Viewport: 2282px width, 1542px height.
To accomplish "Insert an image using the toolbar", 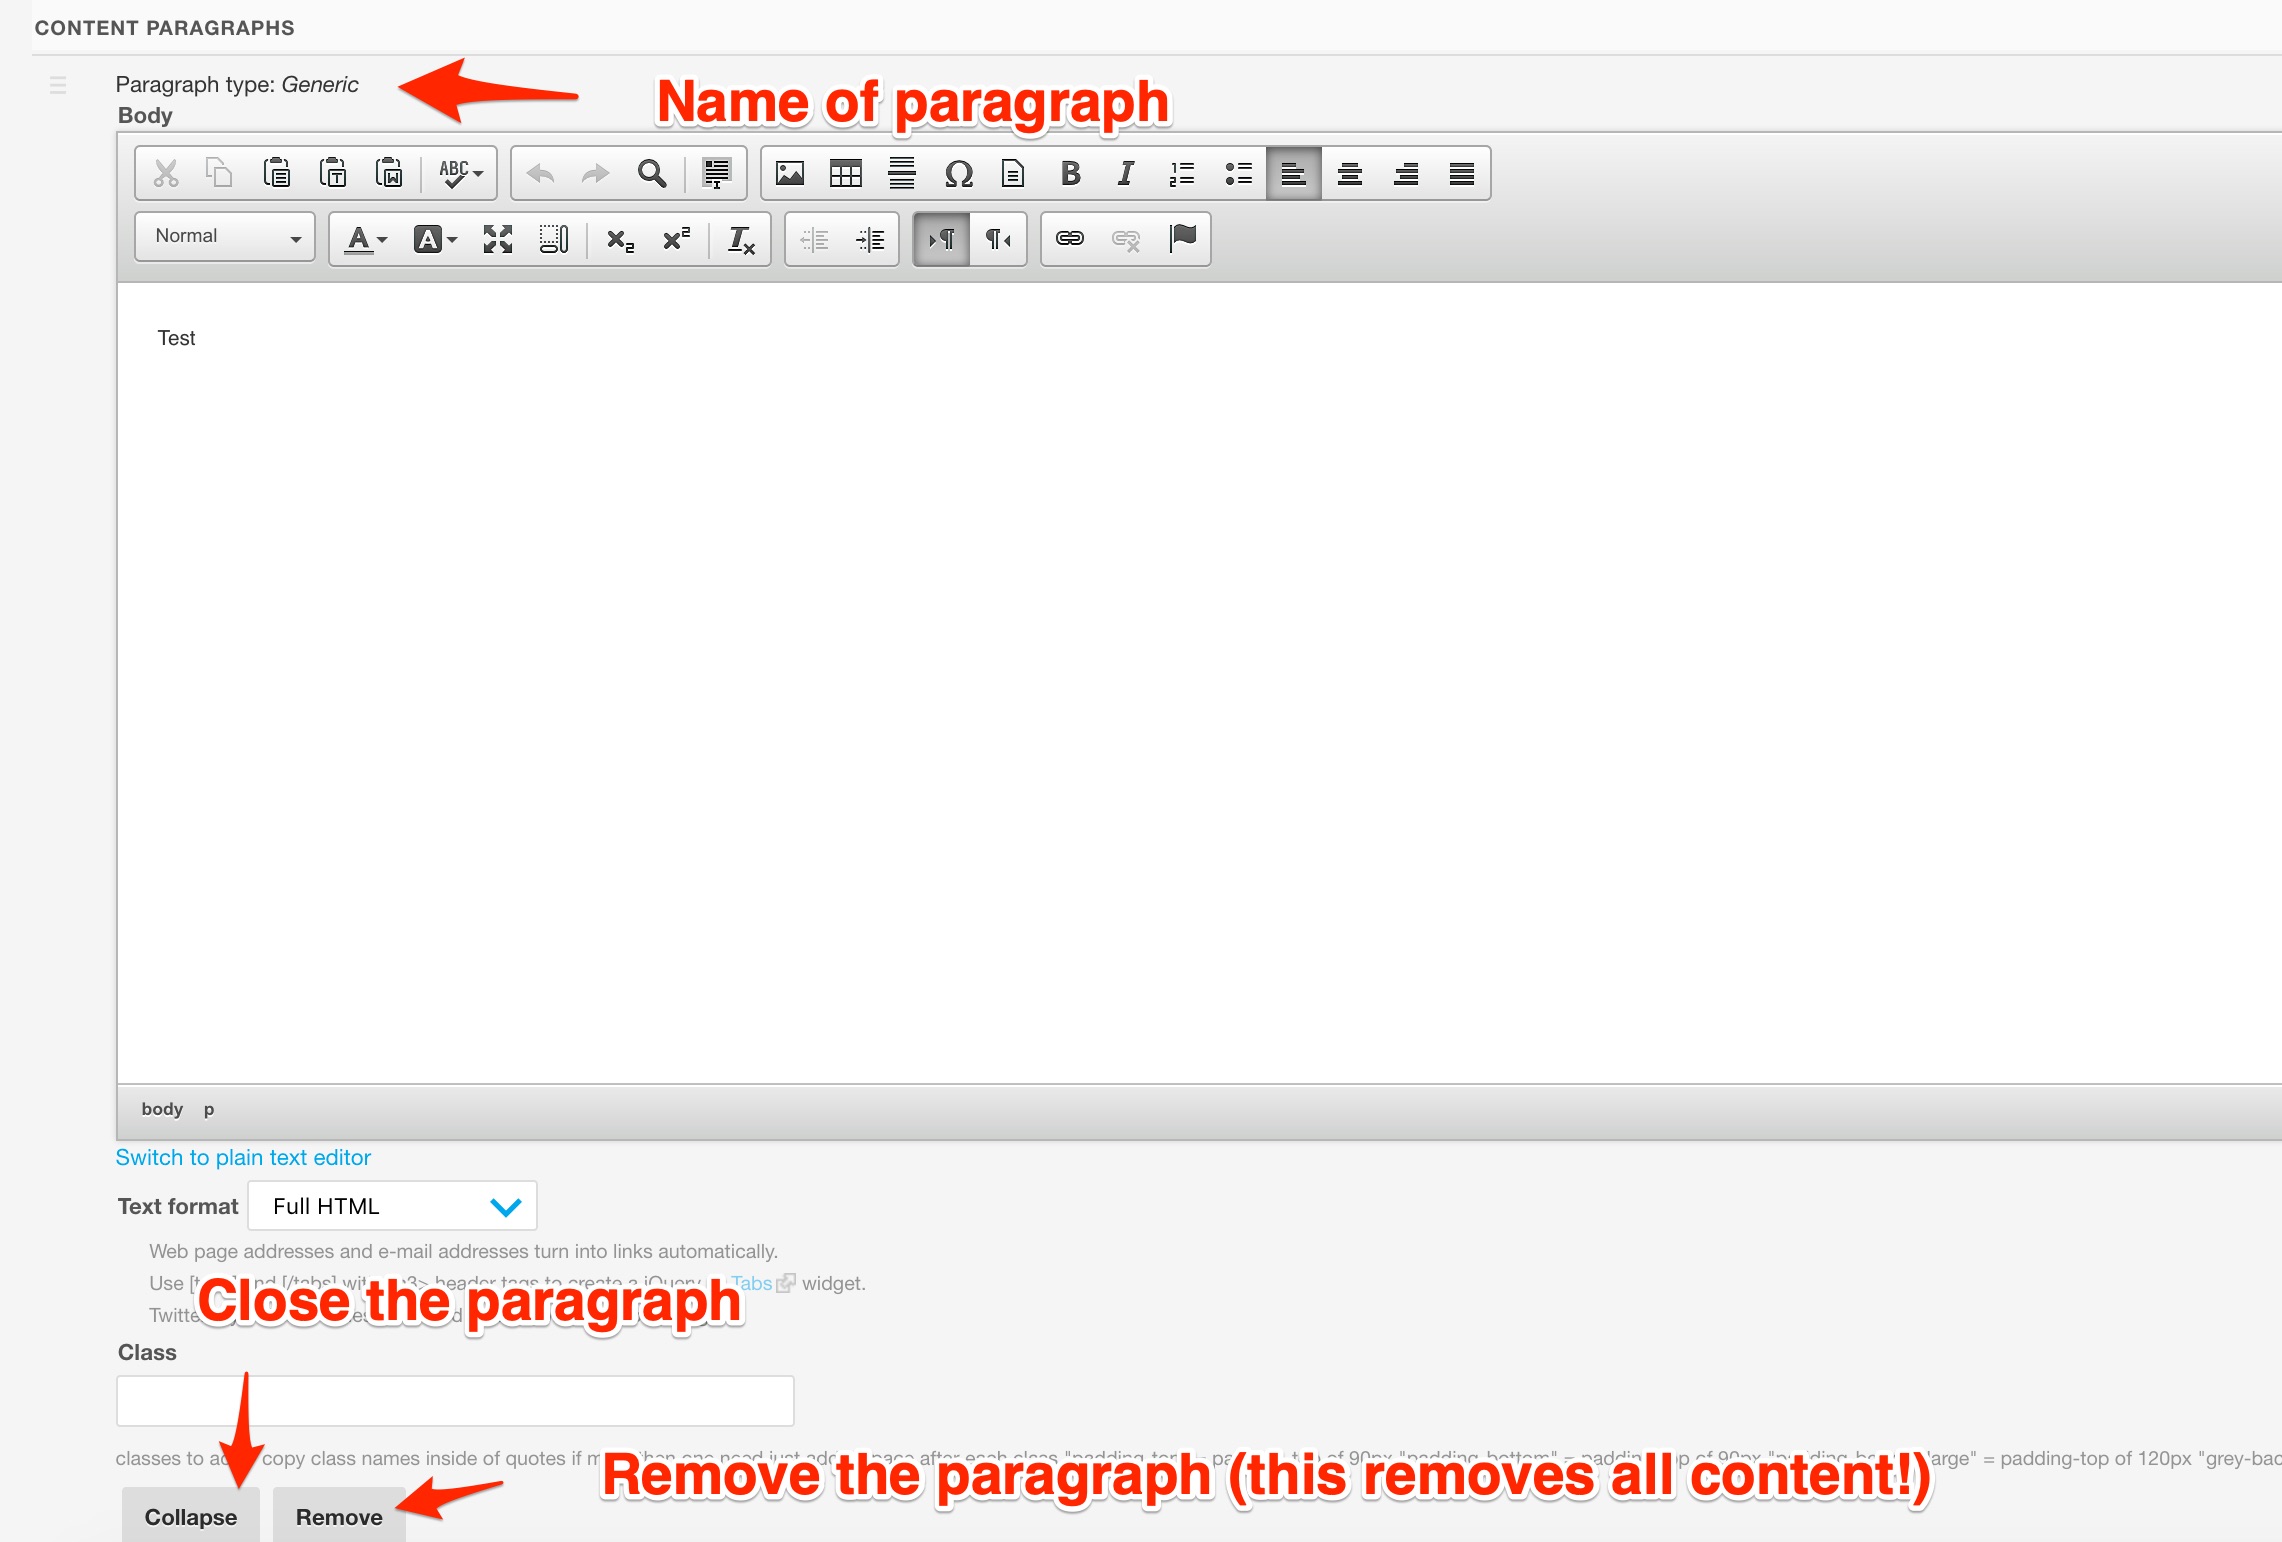I will (790, 174).
